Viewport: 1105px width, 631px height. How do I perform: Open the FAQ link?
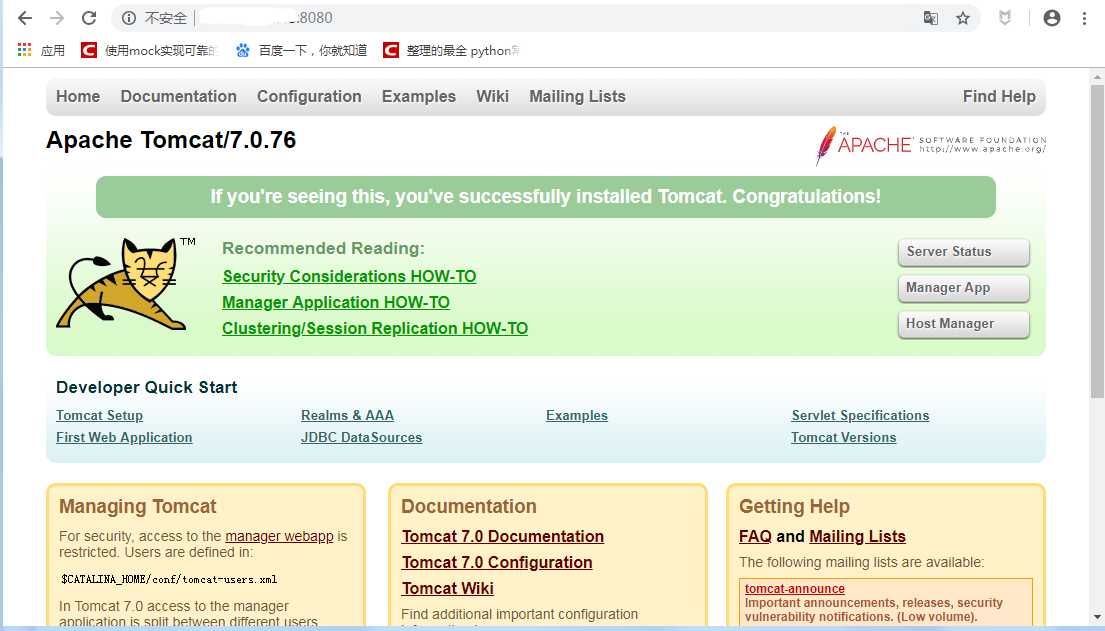coord(755,537)
